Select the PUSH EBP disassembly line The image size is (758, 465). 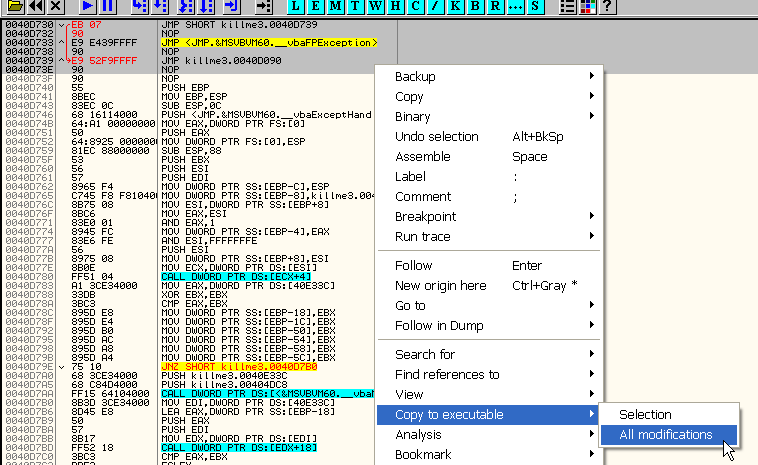[x=178, y=88]
